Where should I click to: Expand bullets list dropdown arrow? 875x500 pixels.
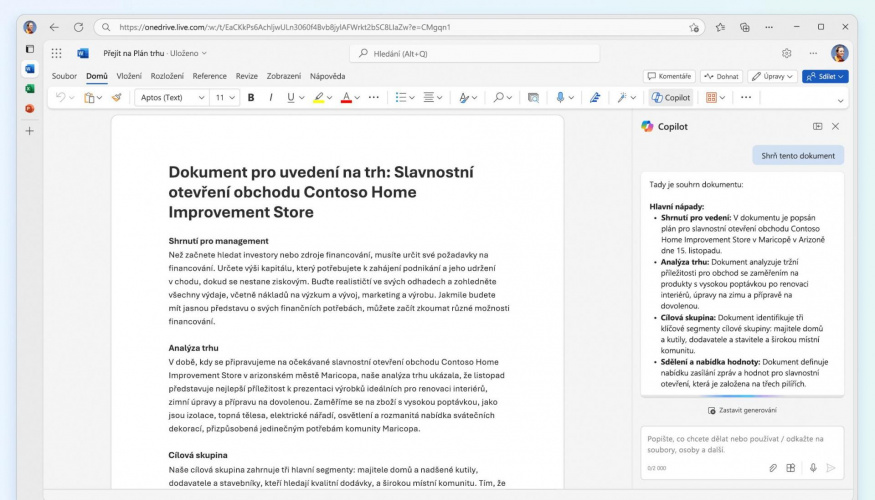point(412,98)
